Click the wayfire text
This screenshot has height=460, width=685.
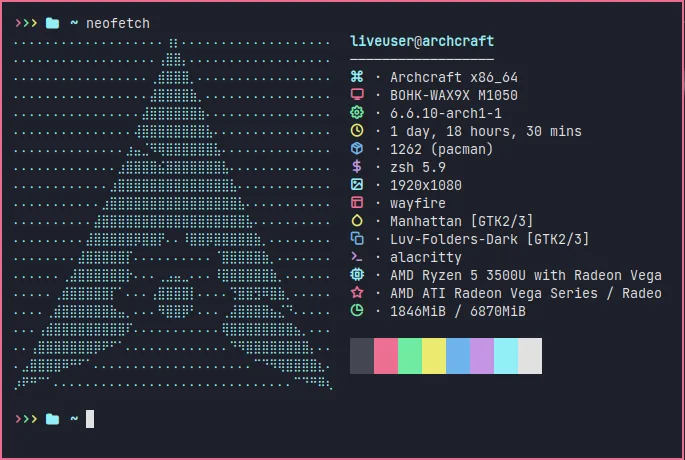click(x=418, y=203)
